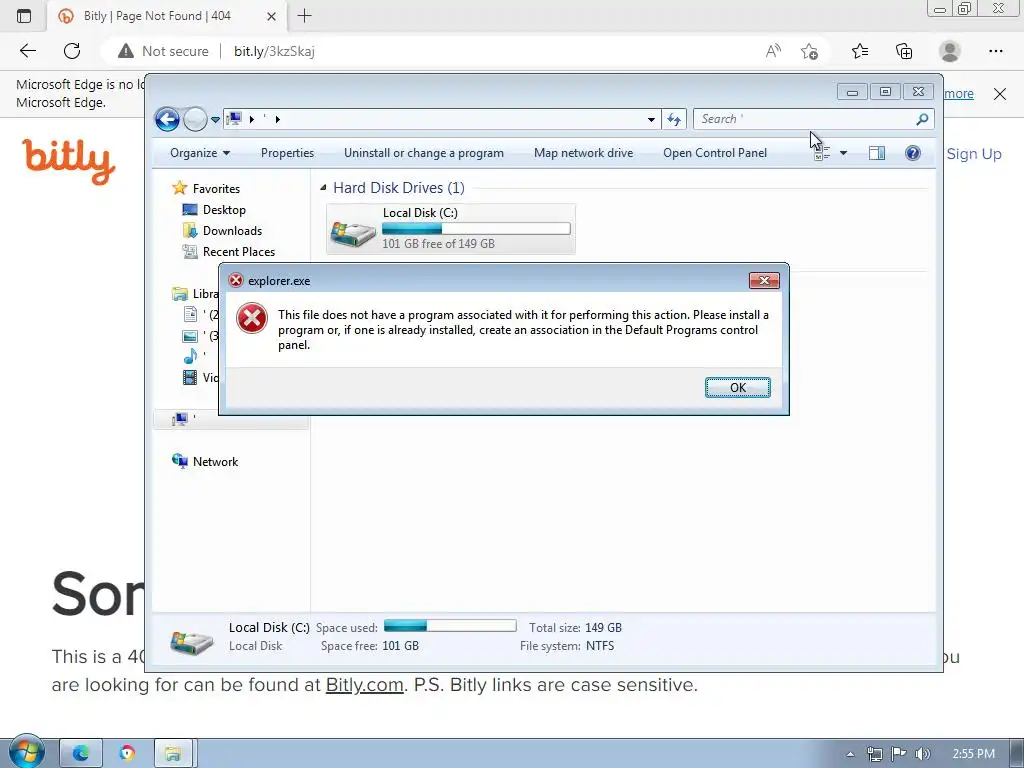Click the volume speaker tray icon
The height and width of the screenshot is (768, 1024).
pos(922,754)
